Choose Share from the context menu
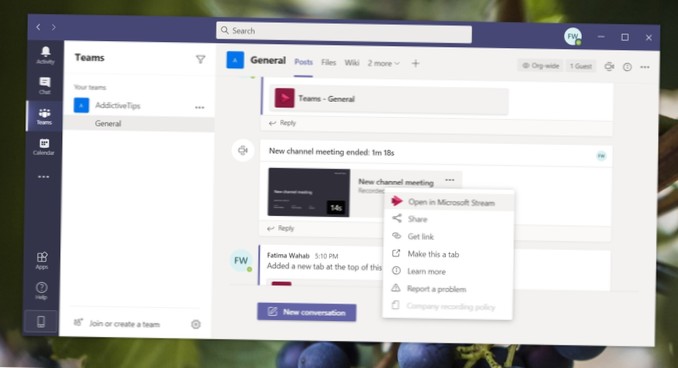 click(448, 219)
